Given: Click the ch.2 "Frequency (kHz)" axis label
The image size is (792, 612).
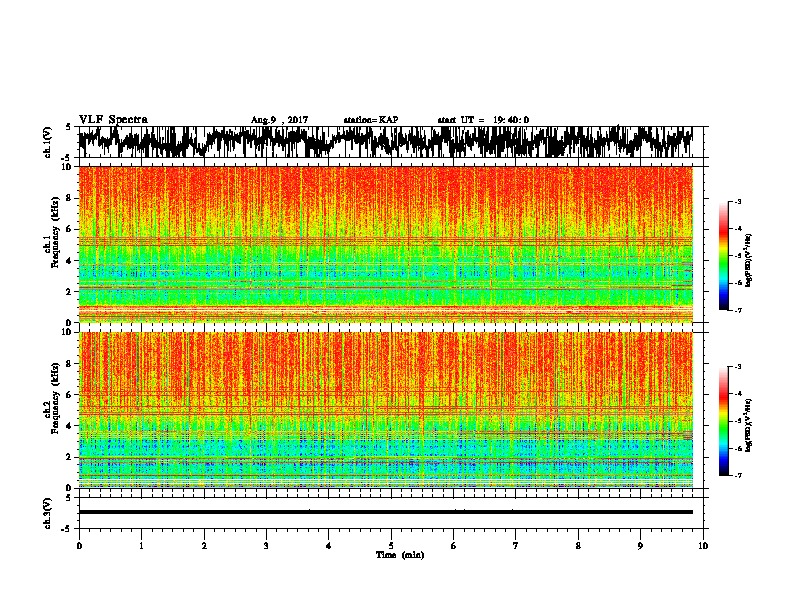Looking at the screenshot, I should 55,398.
